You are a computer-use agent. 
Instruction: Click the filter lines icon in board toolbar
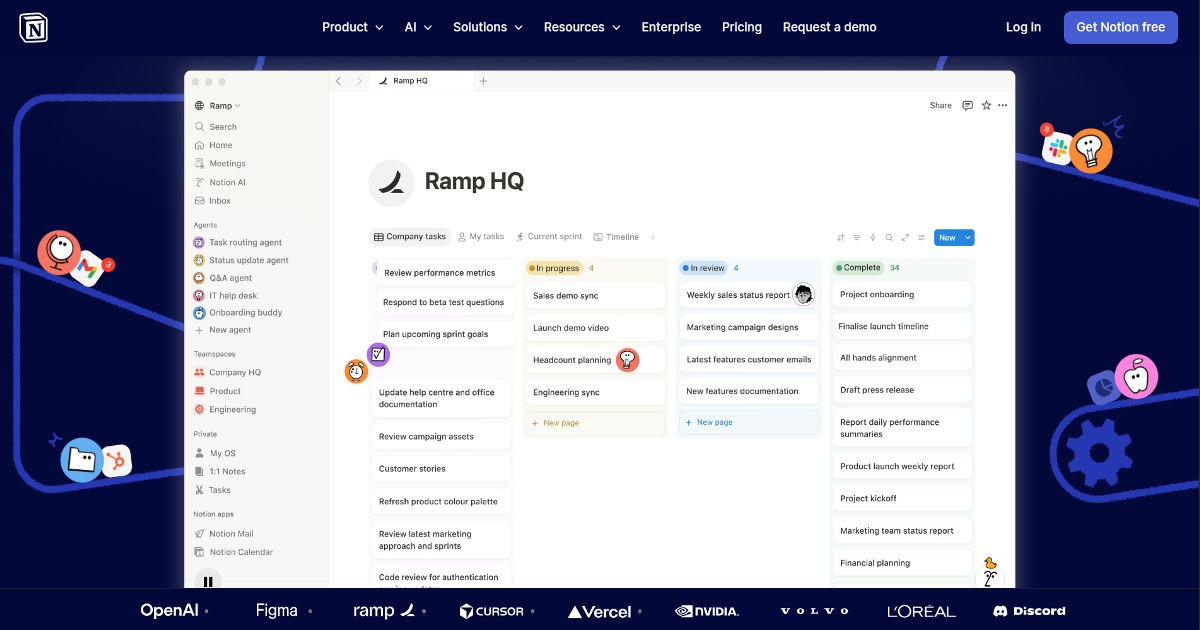tap(856, 238)
